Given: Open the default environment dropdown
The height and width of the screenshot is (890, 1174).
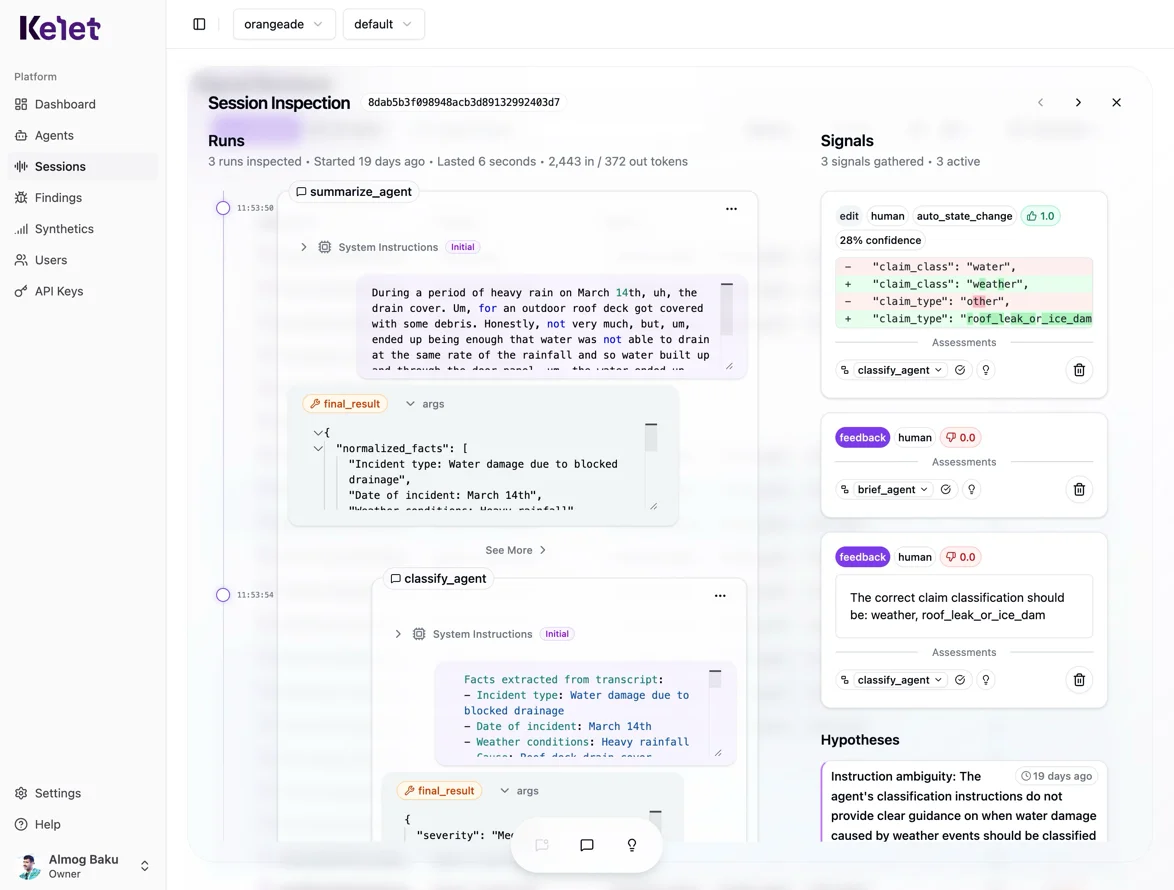Looking at the screenshot, I should coord(383,23).
